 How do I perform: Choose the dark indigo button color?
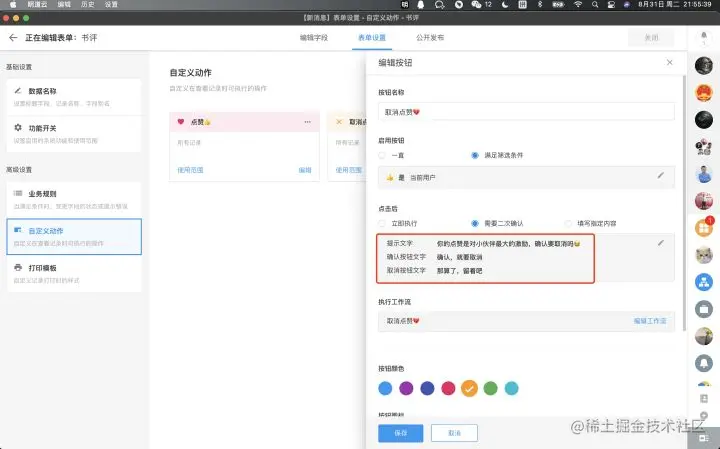428,388
